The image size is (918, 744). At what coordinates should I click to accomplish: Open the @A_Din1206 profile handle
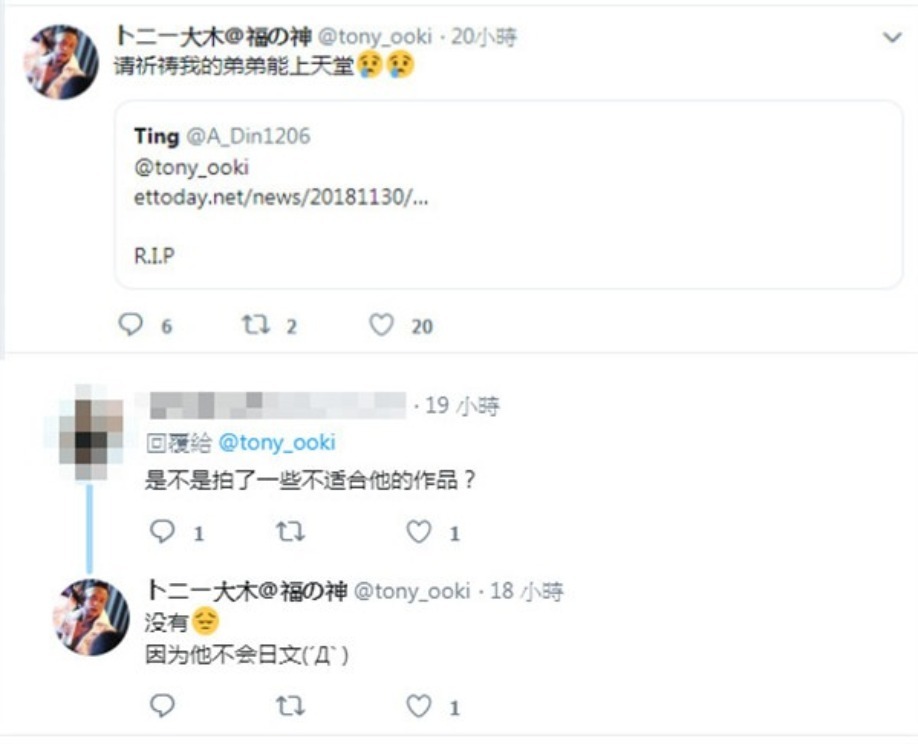248,136
